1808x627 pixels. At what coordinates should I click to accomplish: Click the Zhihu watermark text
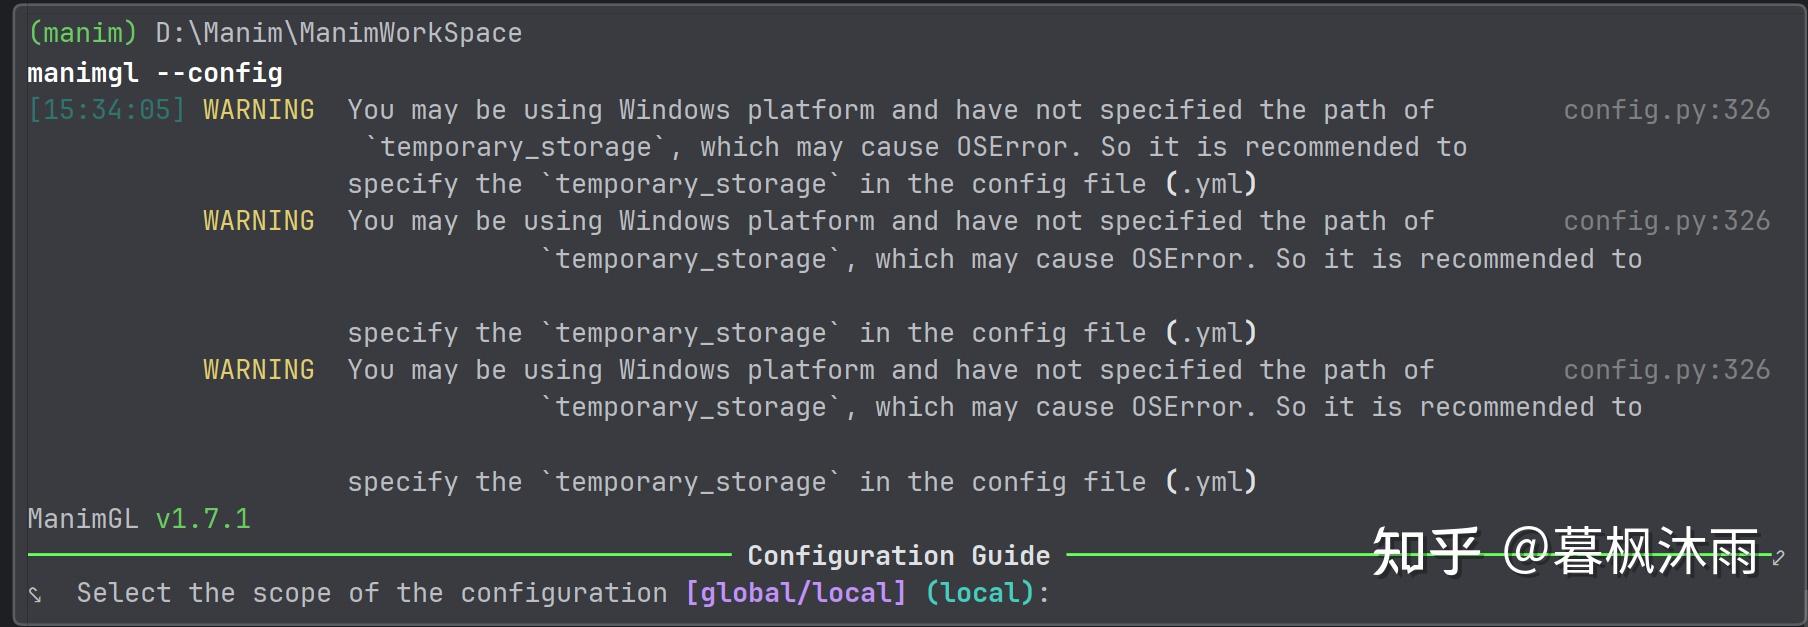[x=1564, y=551]
